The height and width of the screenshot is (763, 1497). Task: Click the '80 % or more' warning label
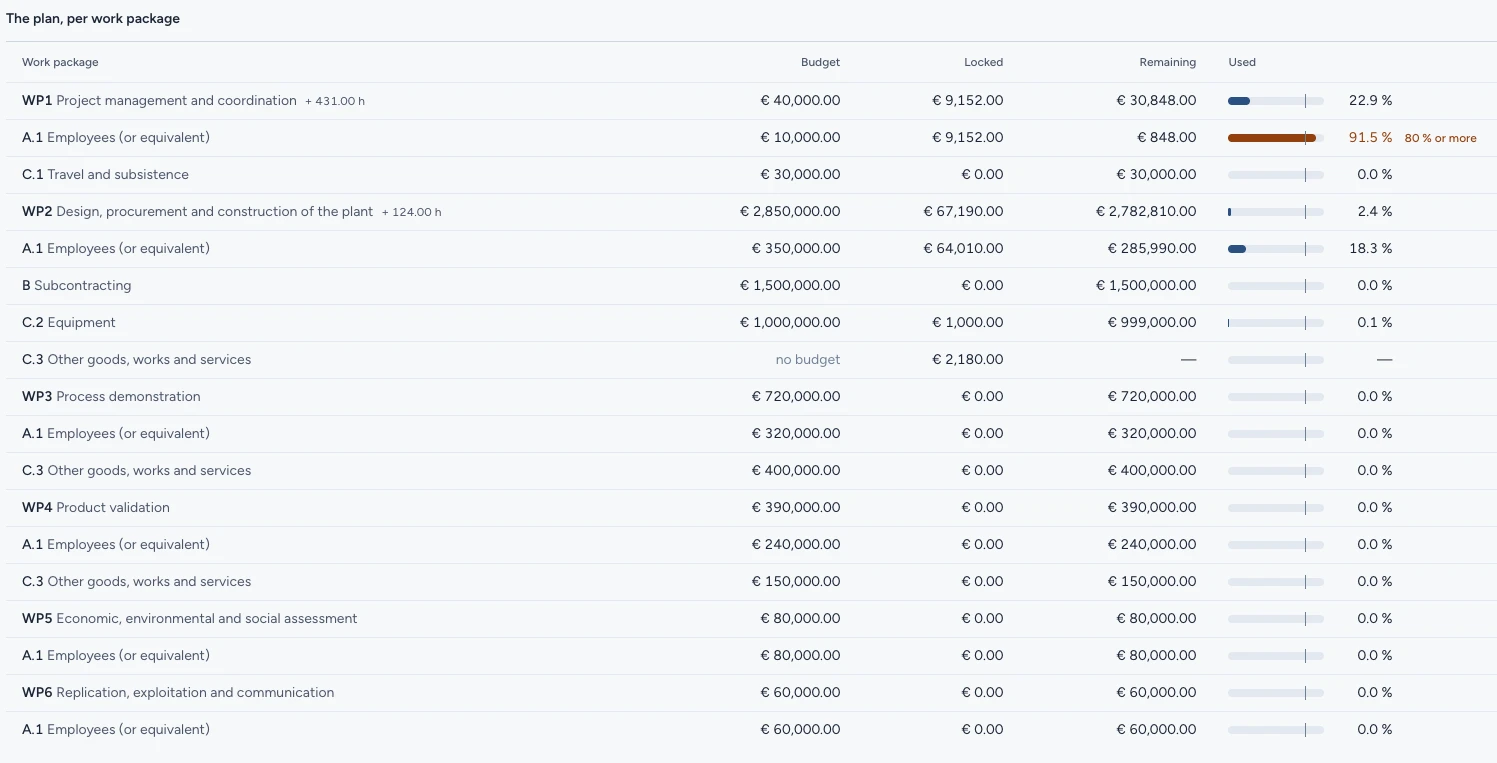pyautogui.click(x=1440, y=138)
